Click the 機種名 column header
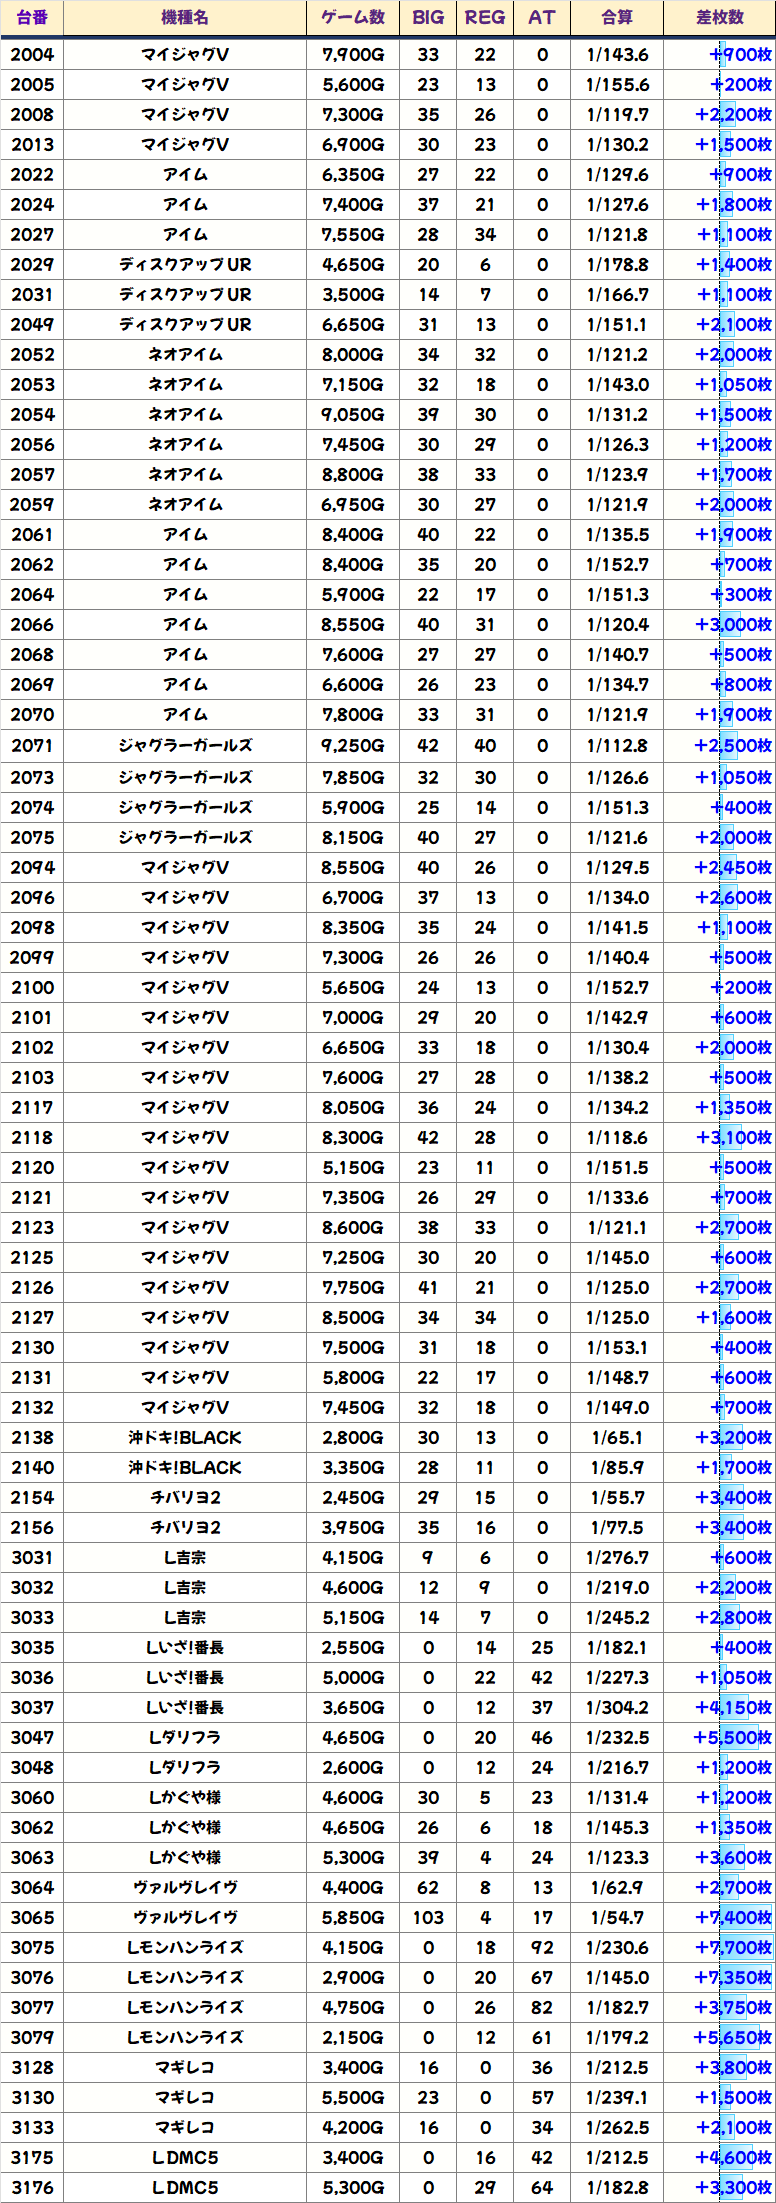 [x=184, y=18]
